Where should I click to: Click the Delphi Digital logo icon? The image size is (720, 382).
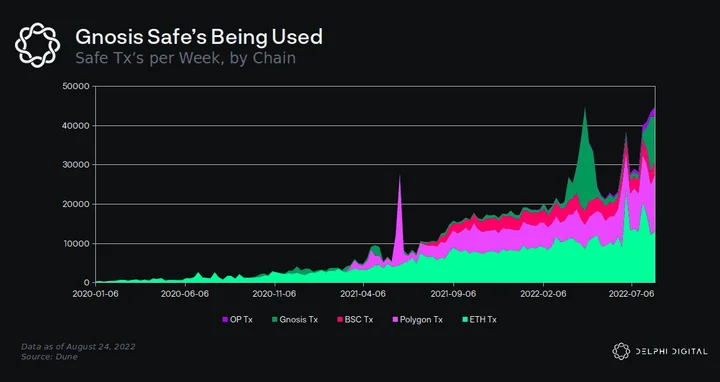point(621,351)
